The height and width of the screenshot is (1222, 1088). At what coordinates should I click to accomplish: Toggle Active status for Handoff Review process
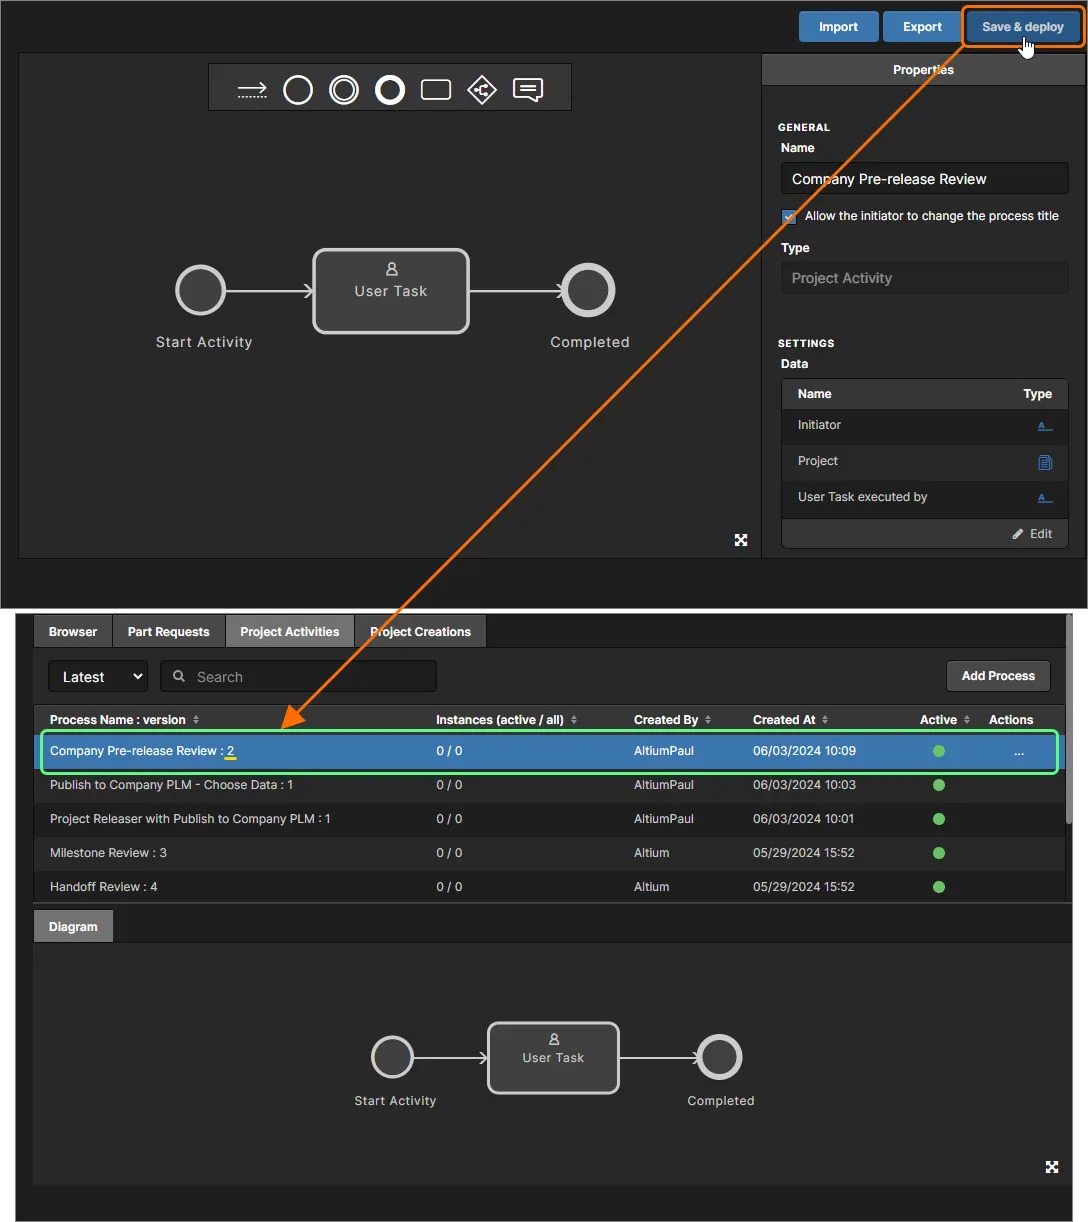tap(938, 887)
